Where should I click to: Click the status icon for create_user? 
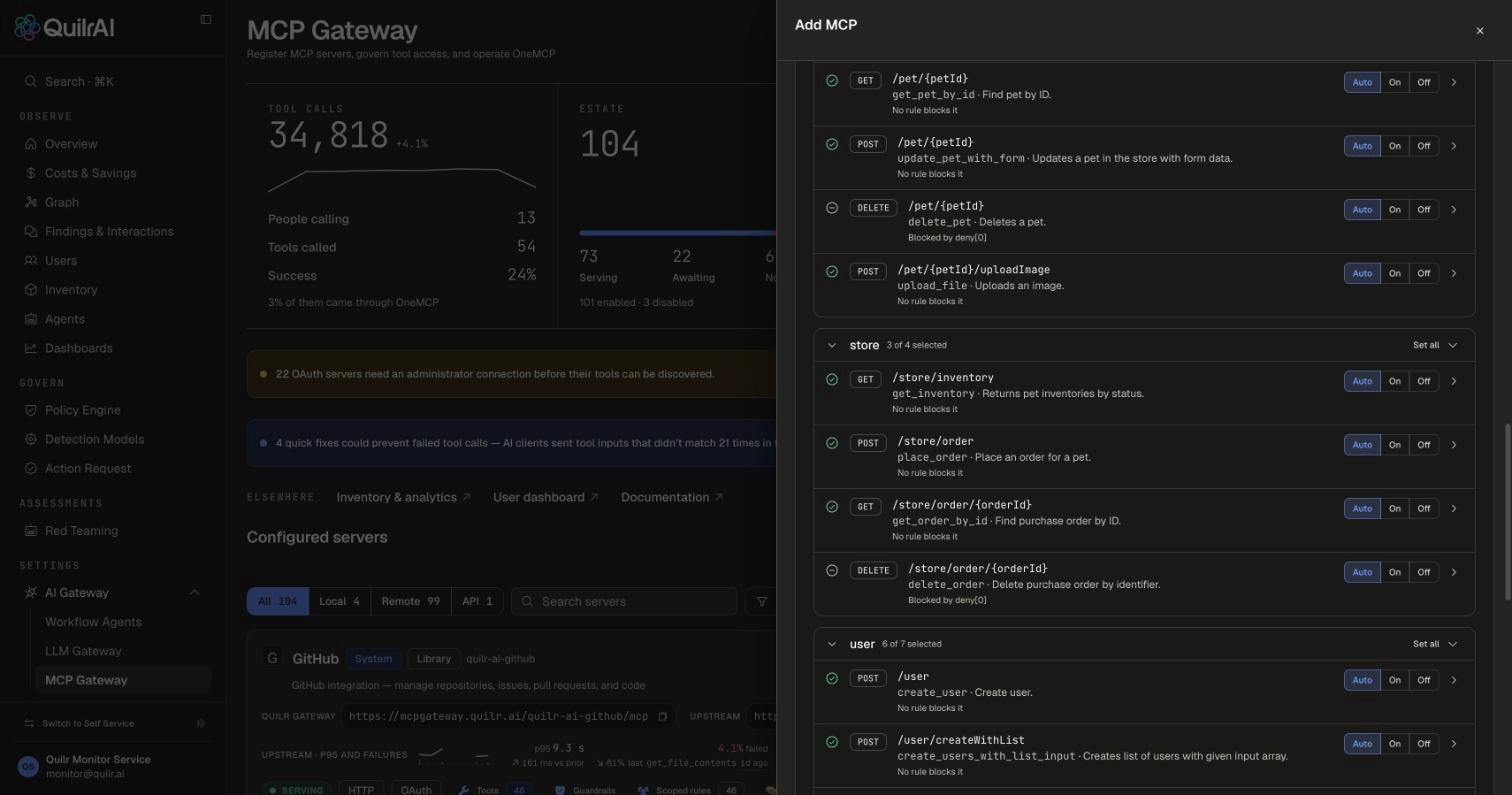[x=832, y=678]
